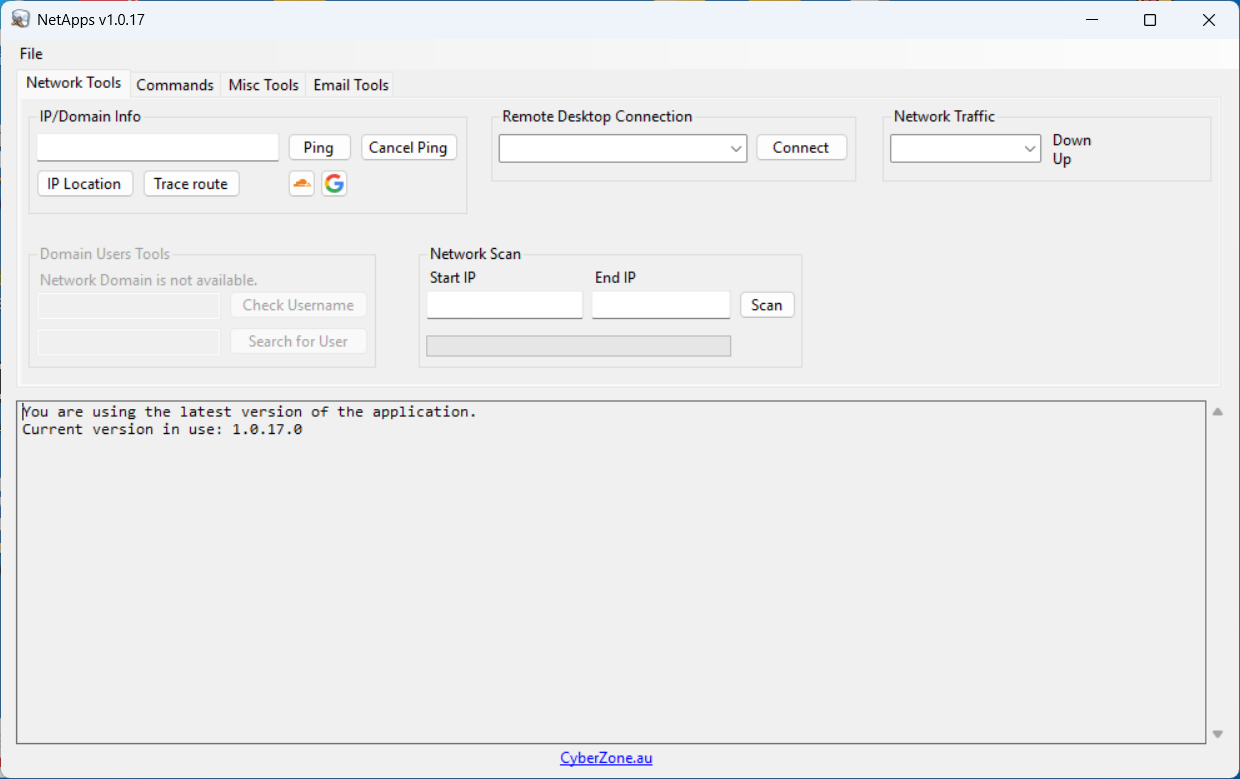Screen dimensions: 1240x779
Task: Click the Google icon button
Action: coord(334,184)
